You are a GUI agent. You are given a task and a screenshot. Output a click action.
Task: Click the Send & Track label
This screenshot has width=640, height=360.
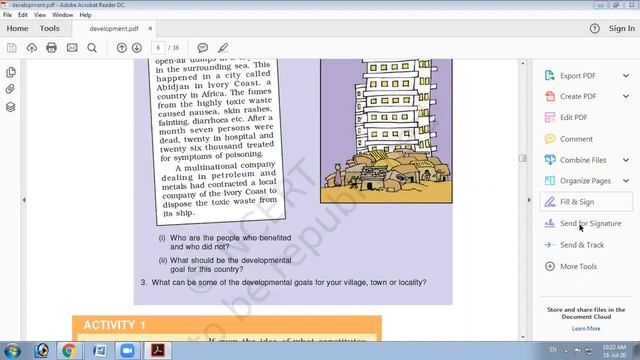(x=582, y=245)
